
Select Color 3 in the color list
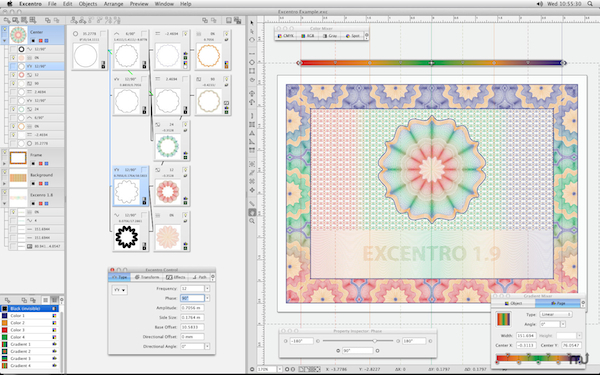(29, 330)
